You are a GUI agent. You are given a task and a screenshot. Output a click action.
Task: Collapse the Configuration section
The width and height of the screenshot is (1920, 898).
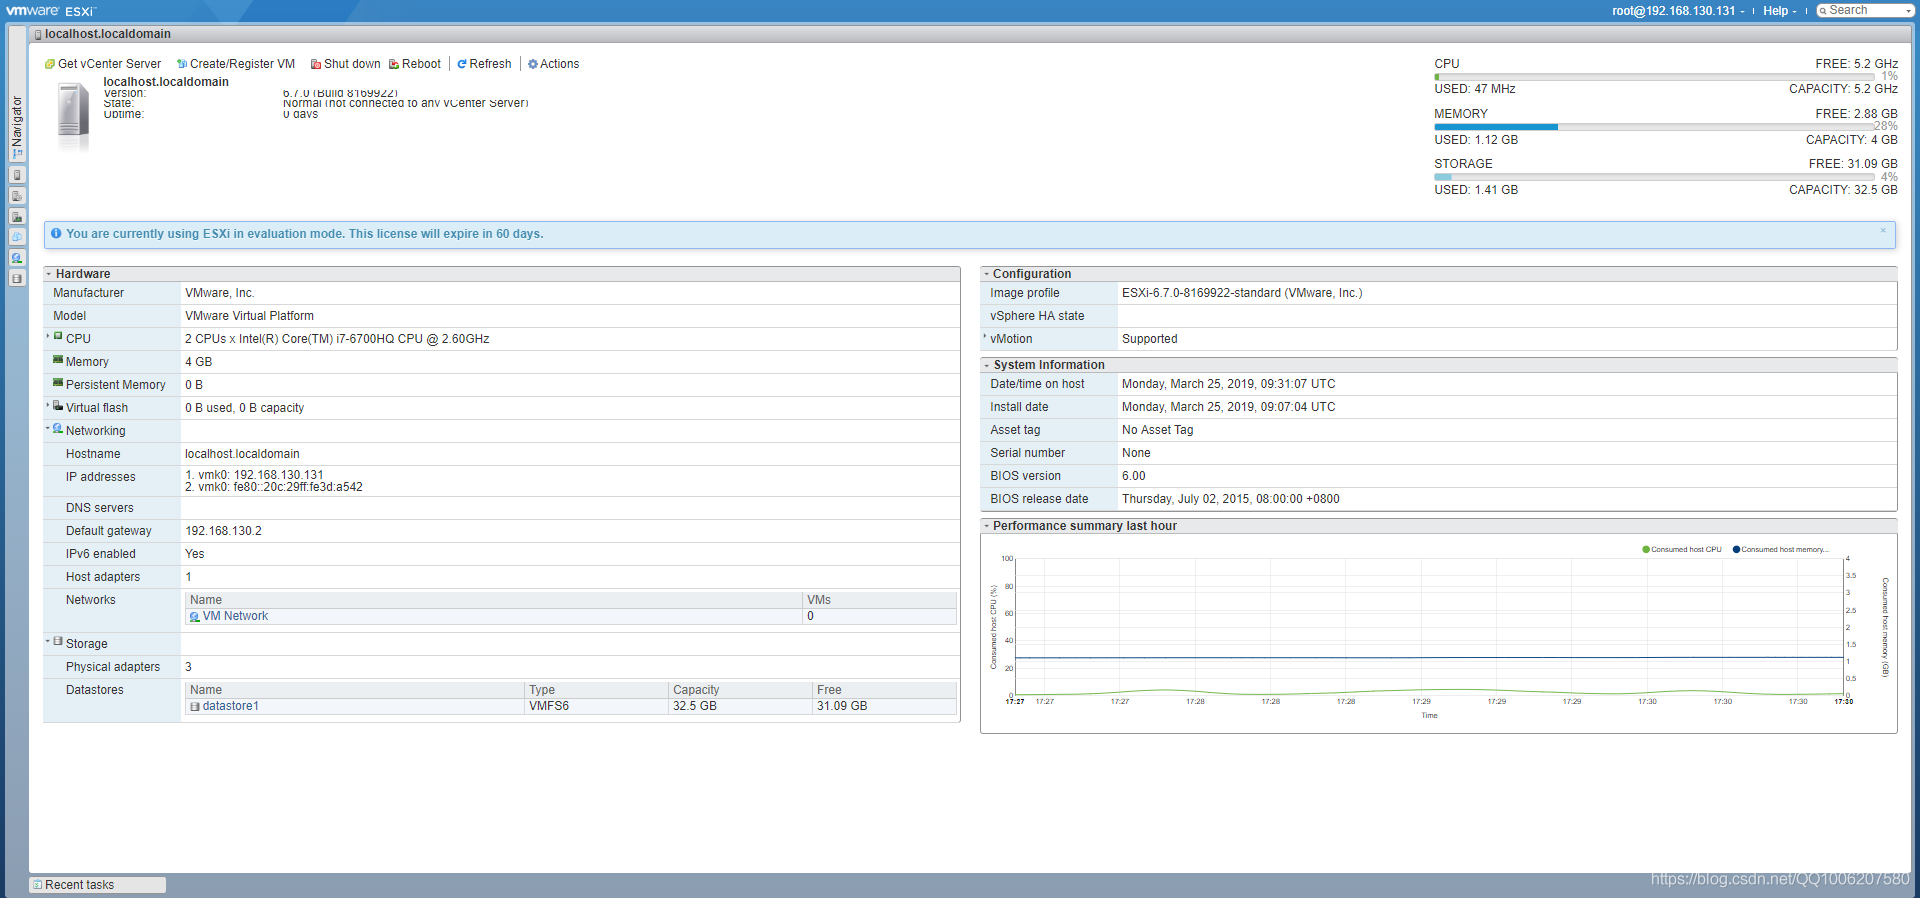point(986,274)
